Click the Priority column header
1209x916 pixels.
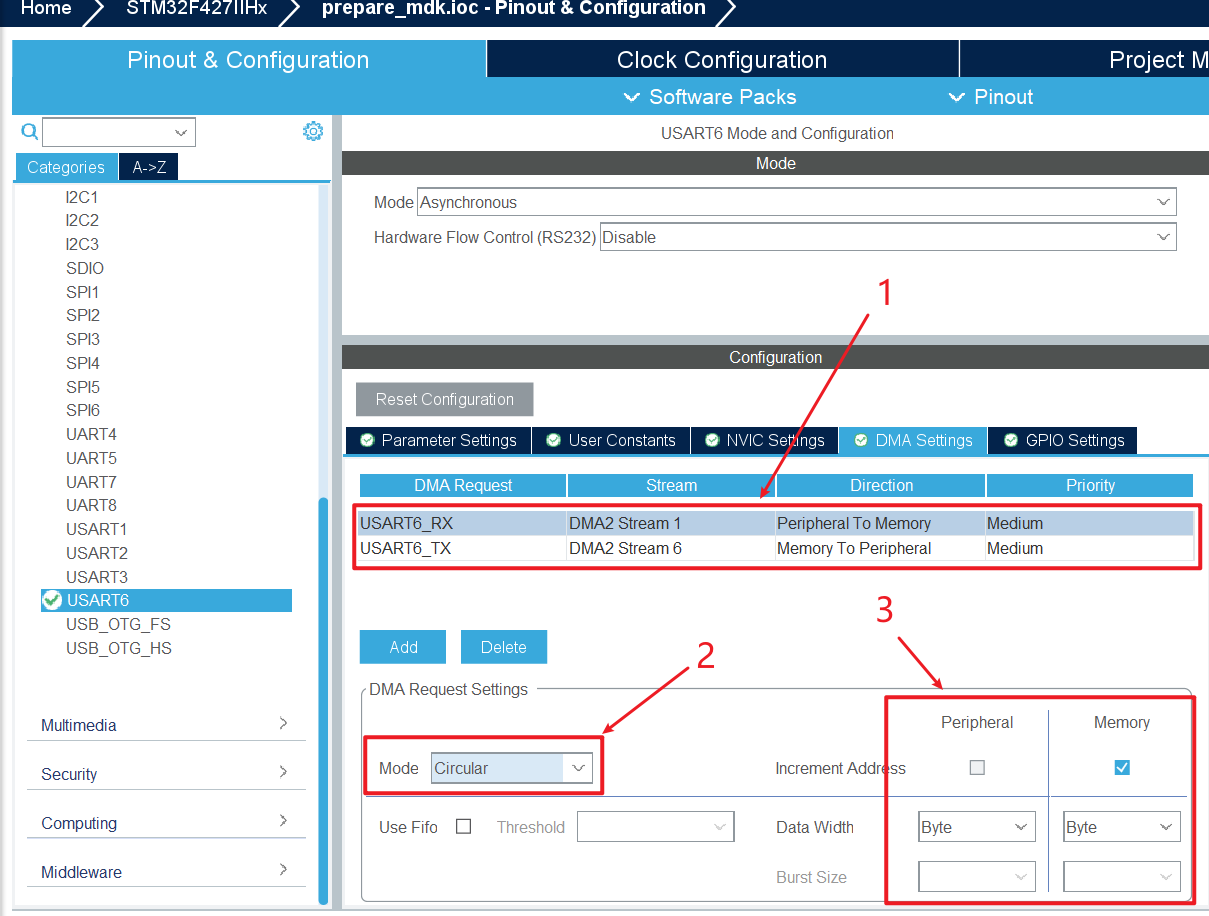tap(1090, 485)
